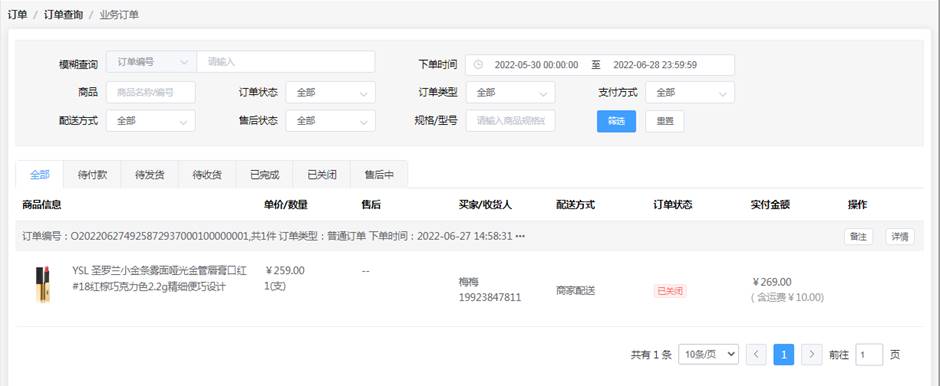Screen dimensions: 940x386
Task: Focus the 请输入 fuzzy search input
Action: click(286, 62)
